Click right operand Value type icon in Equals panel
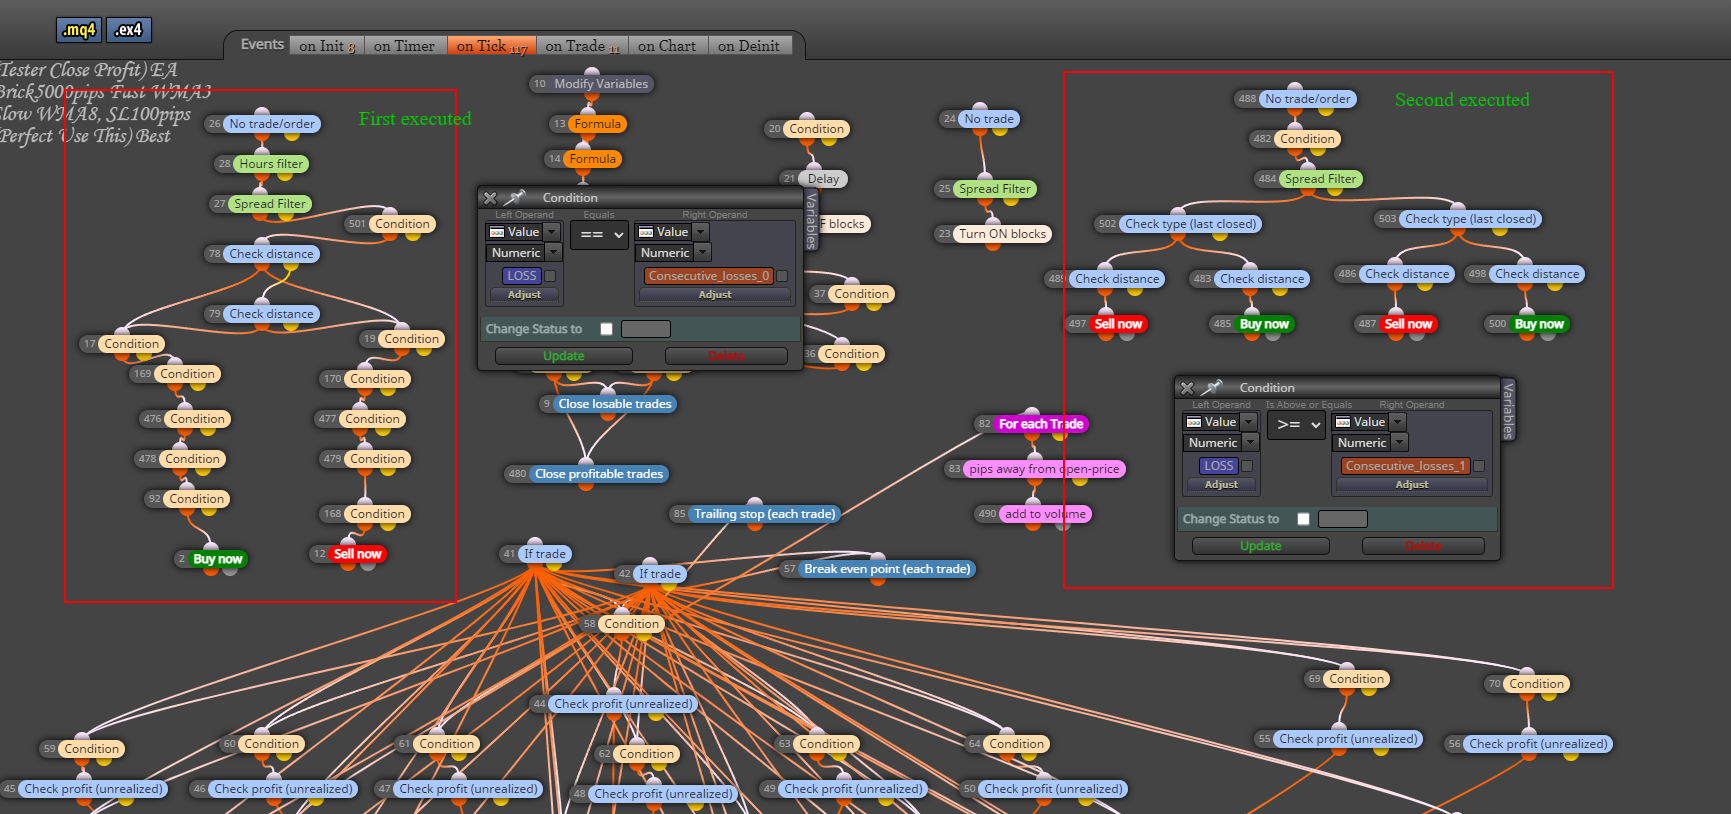The image size is (1731, 814). (646, 232)
